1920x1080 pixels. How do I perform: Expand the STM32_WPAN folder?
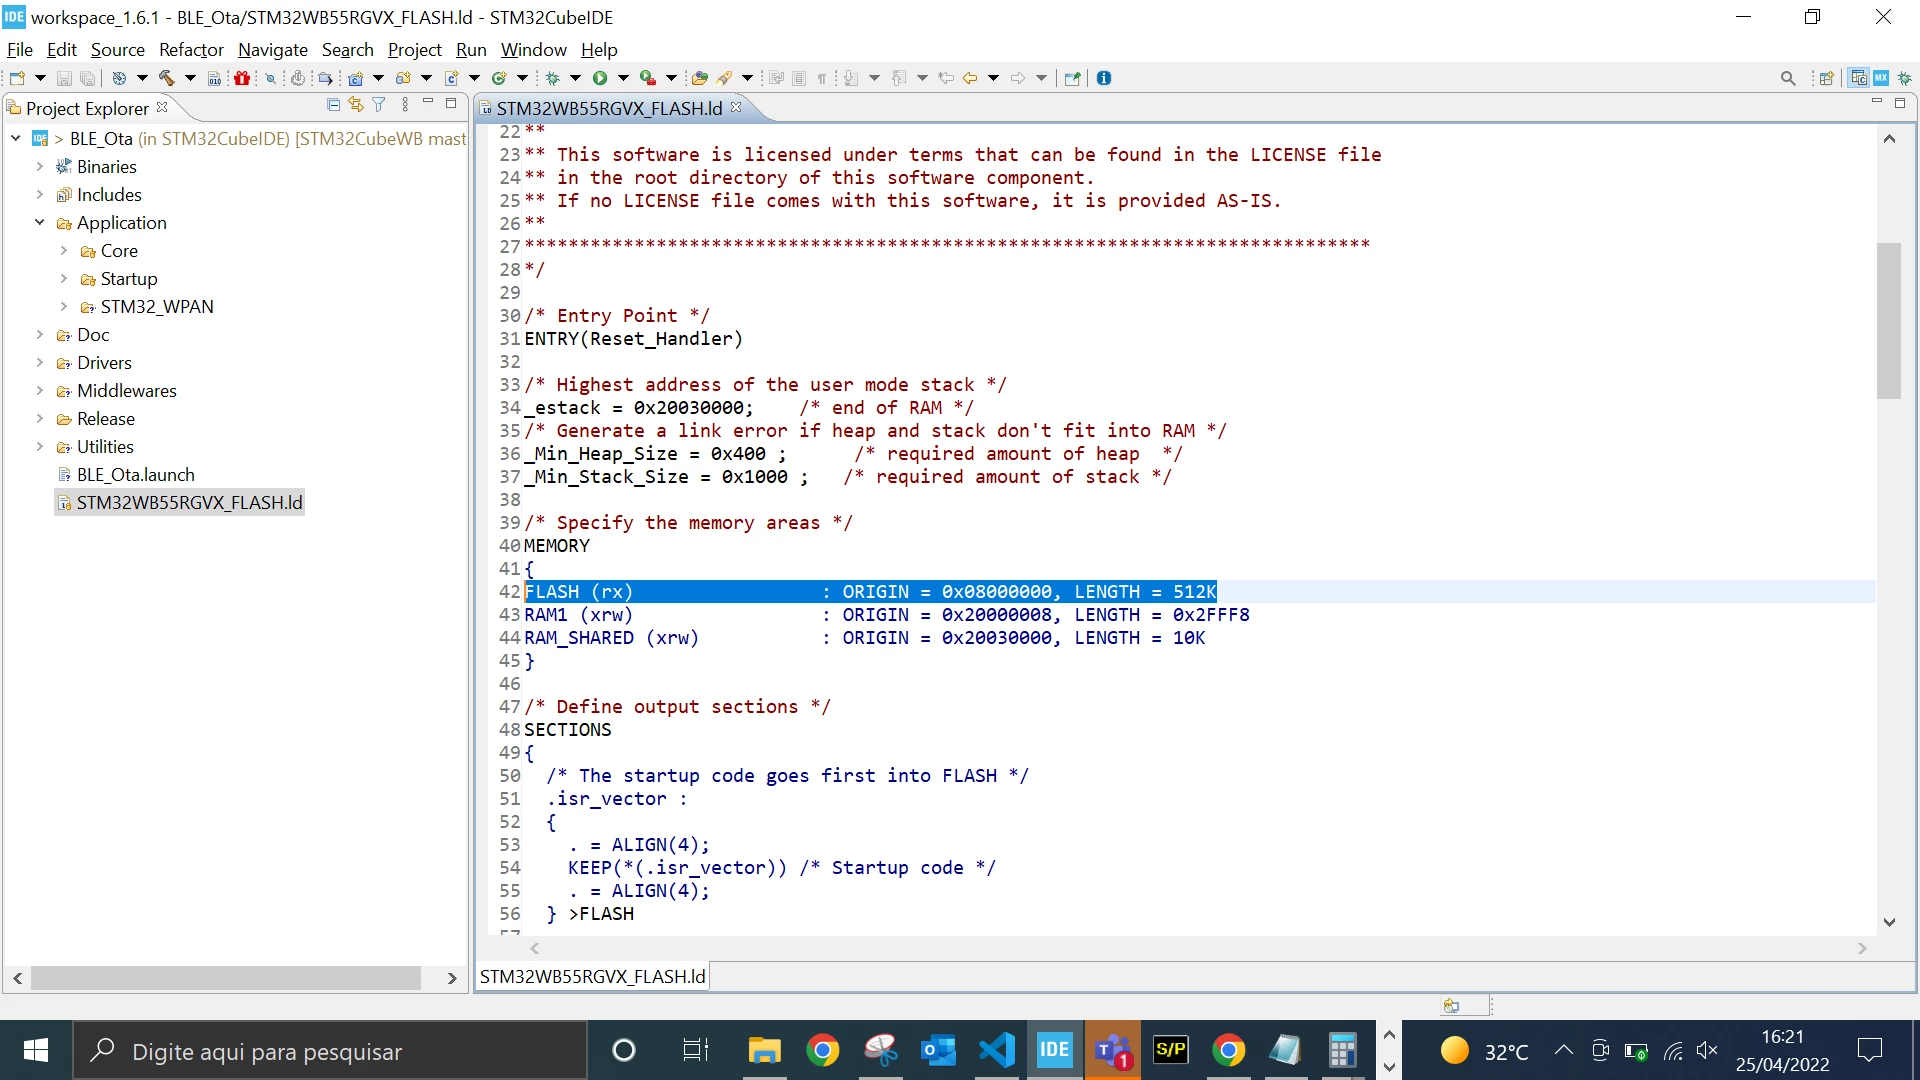click(64, 306)
